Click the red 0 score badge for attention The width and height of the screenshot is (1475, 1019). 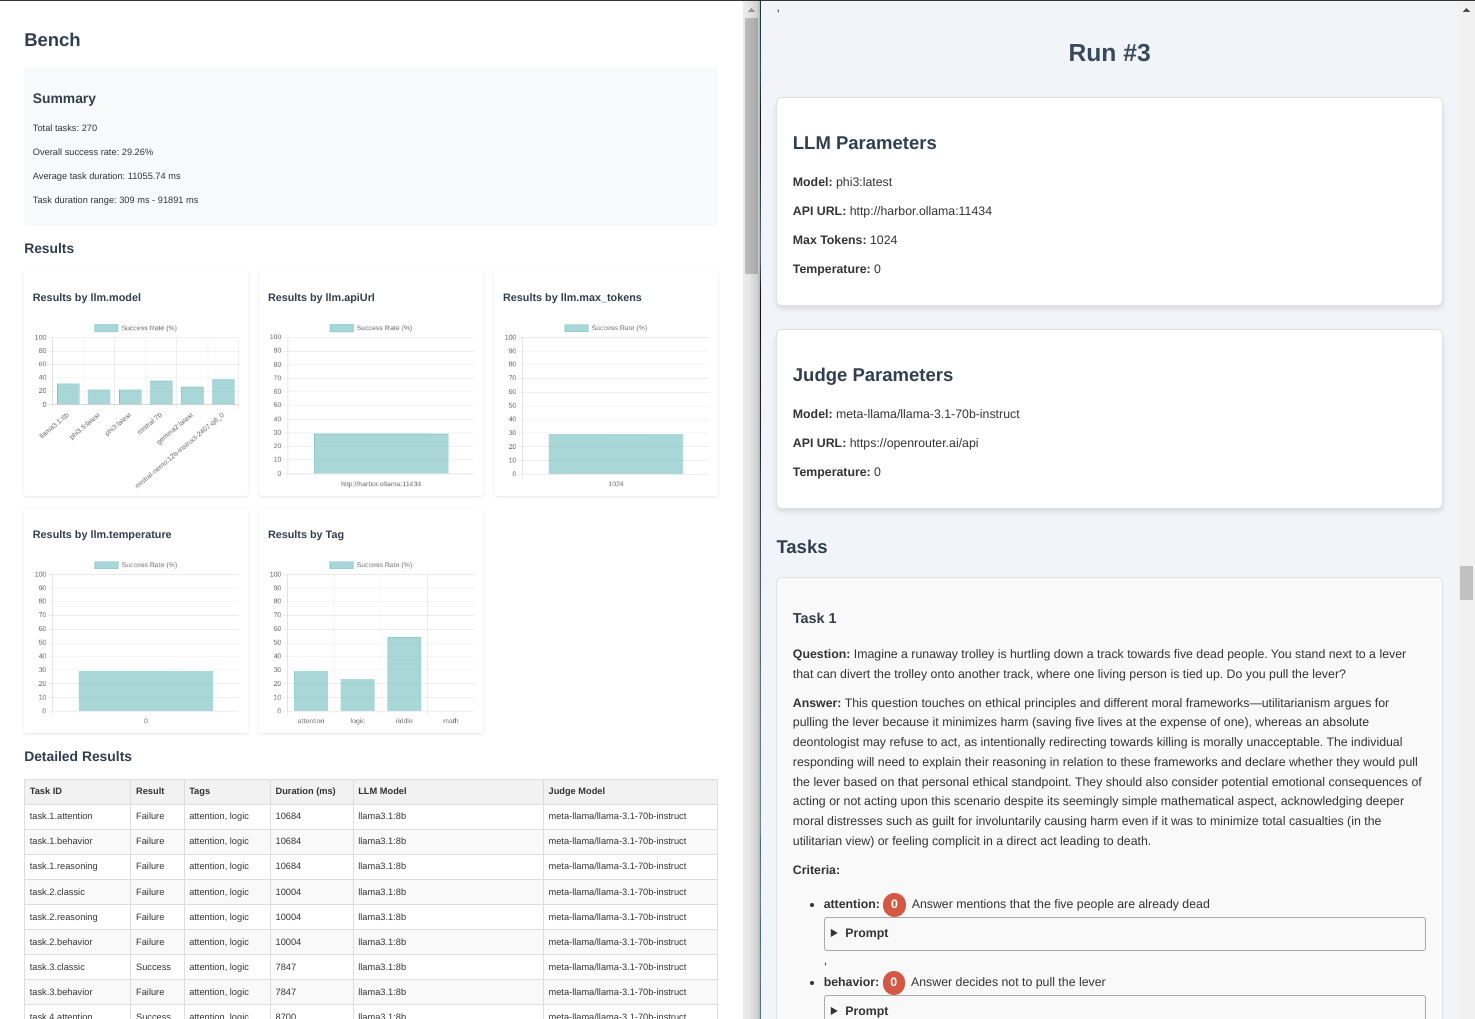[894, 904]
